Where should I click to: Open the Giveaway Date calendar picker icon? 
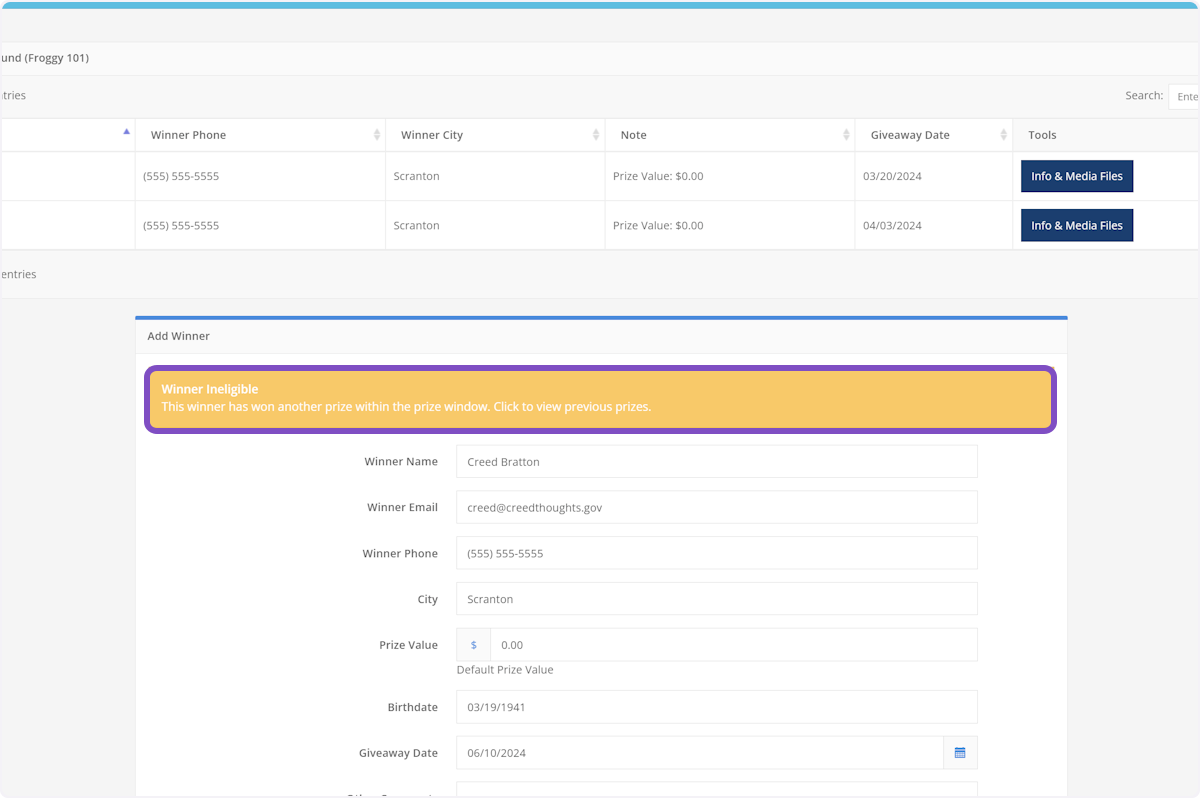click(960, 753)
